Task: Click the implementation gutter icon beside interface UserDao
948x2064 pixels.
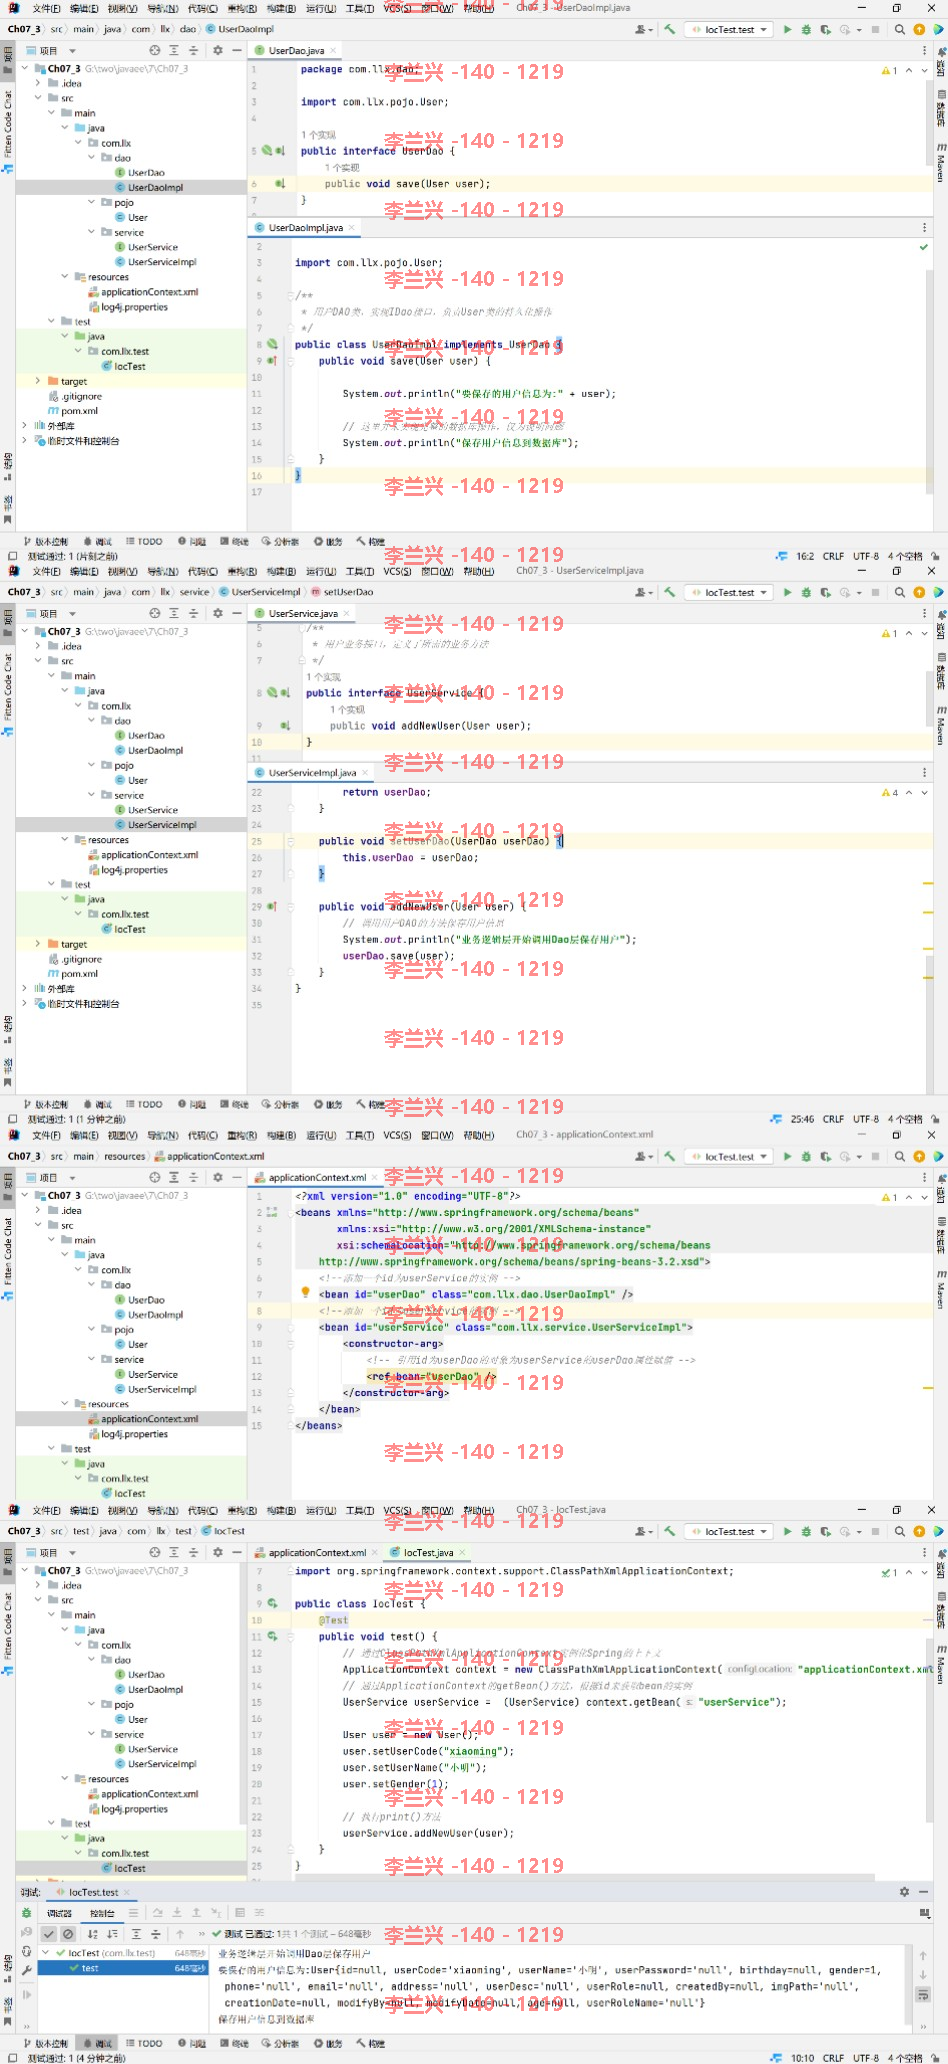Action: pyautogui.click(x=279, y=151)
